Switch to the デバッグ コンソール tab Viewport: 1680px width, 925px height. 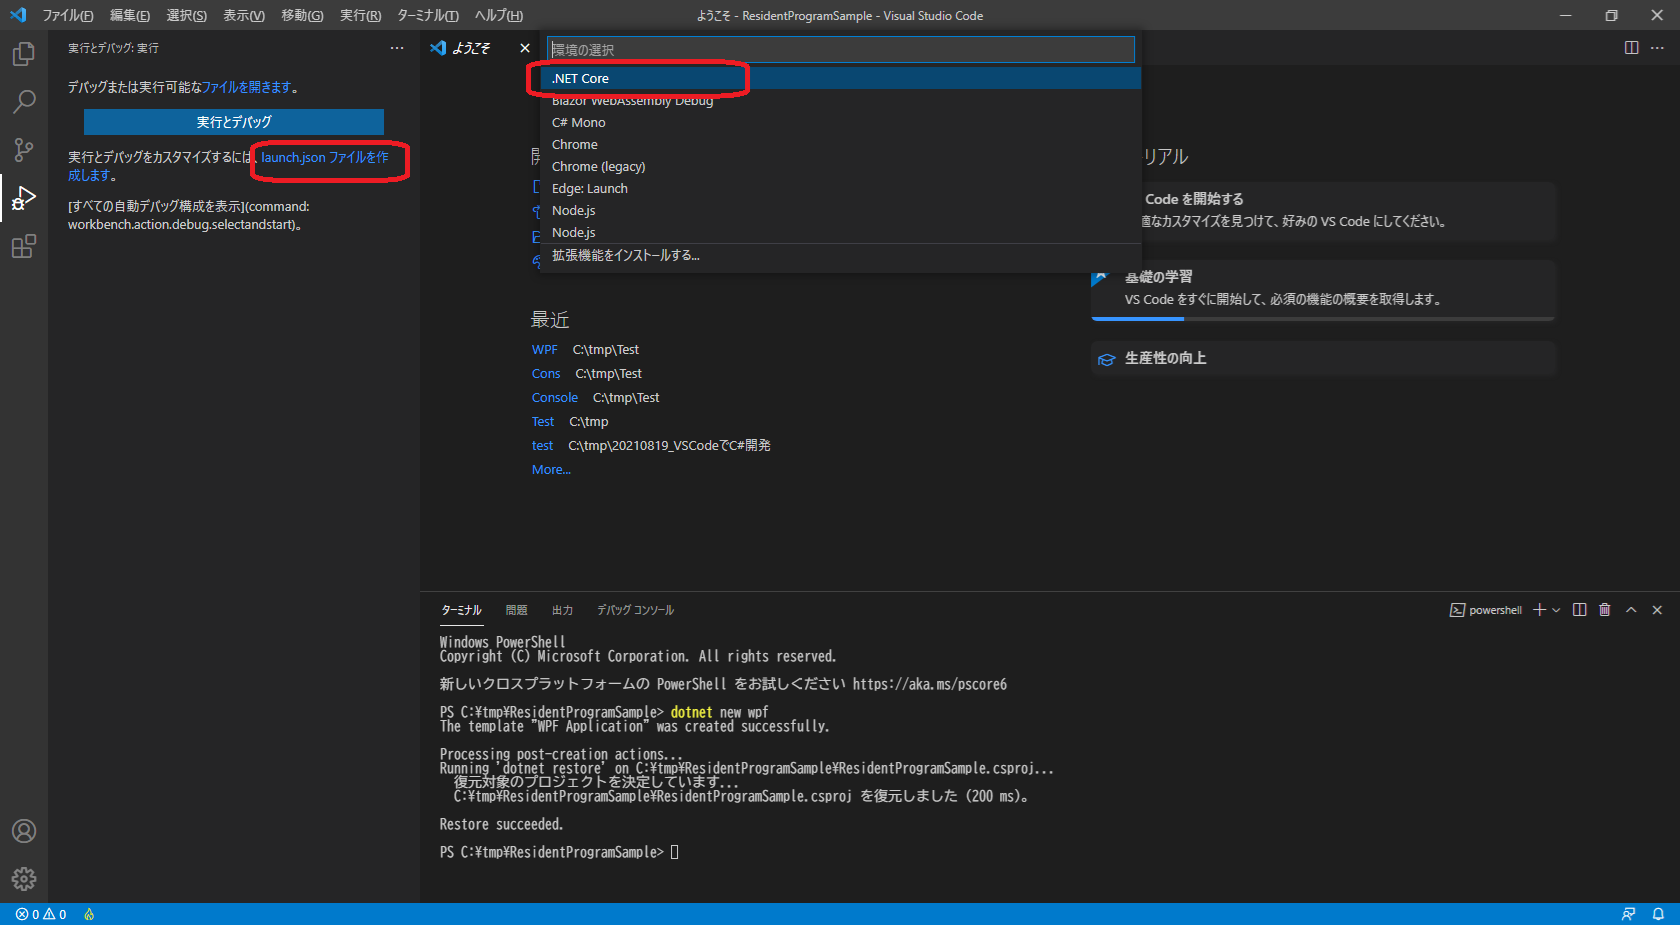636,610
